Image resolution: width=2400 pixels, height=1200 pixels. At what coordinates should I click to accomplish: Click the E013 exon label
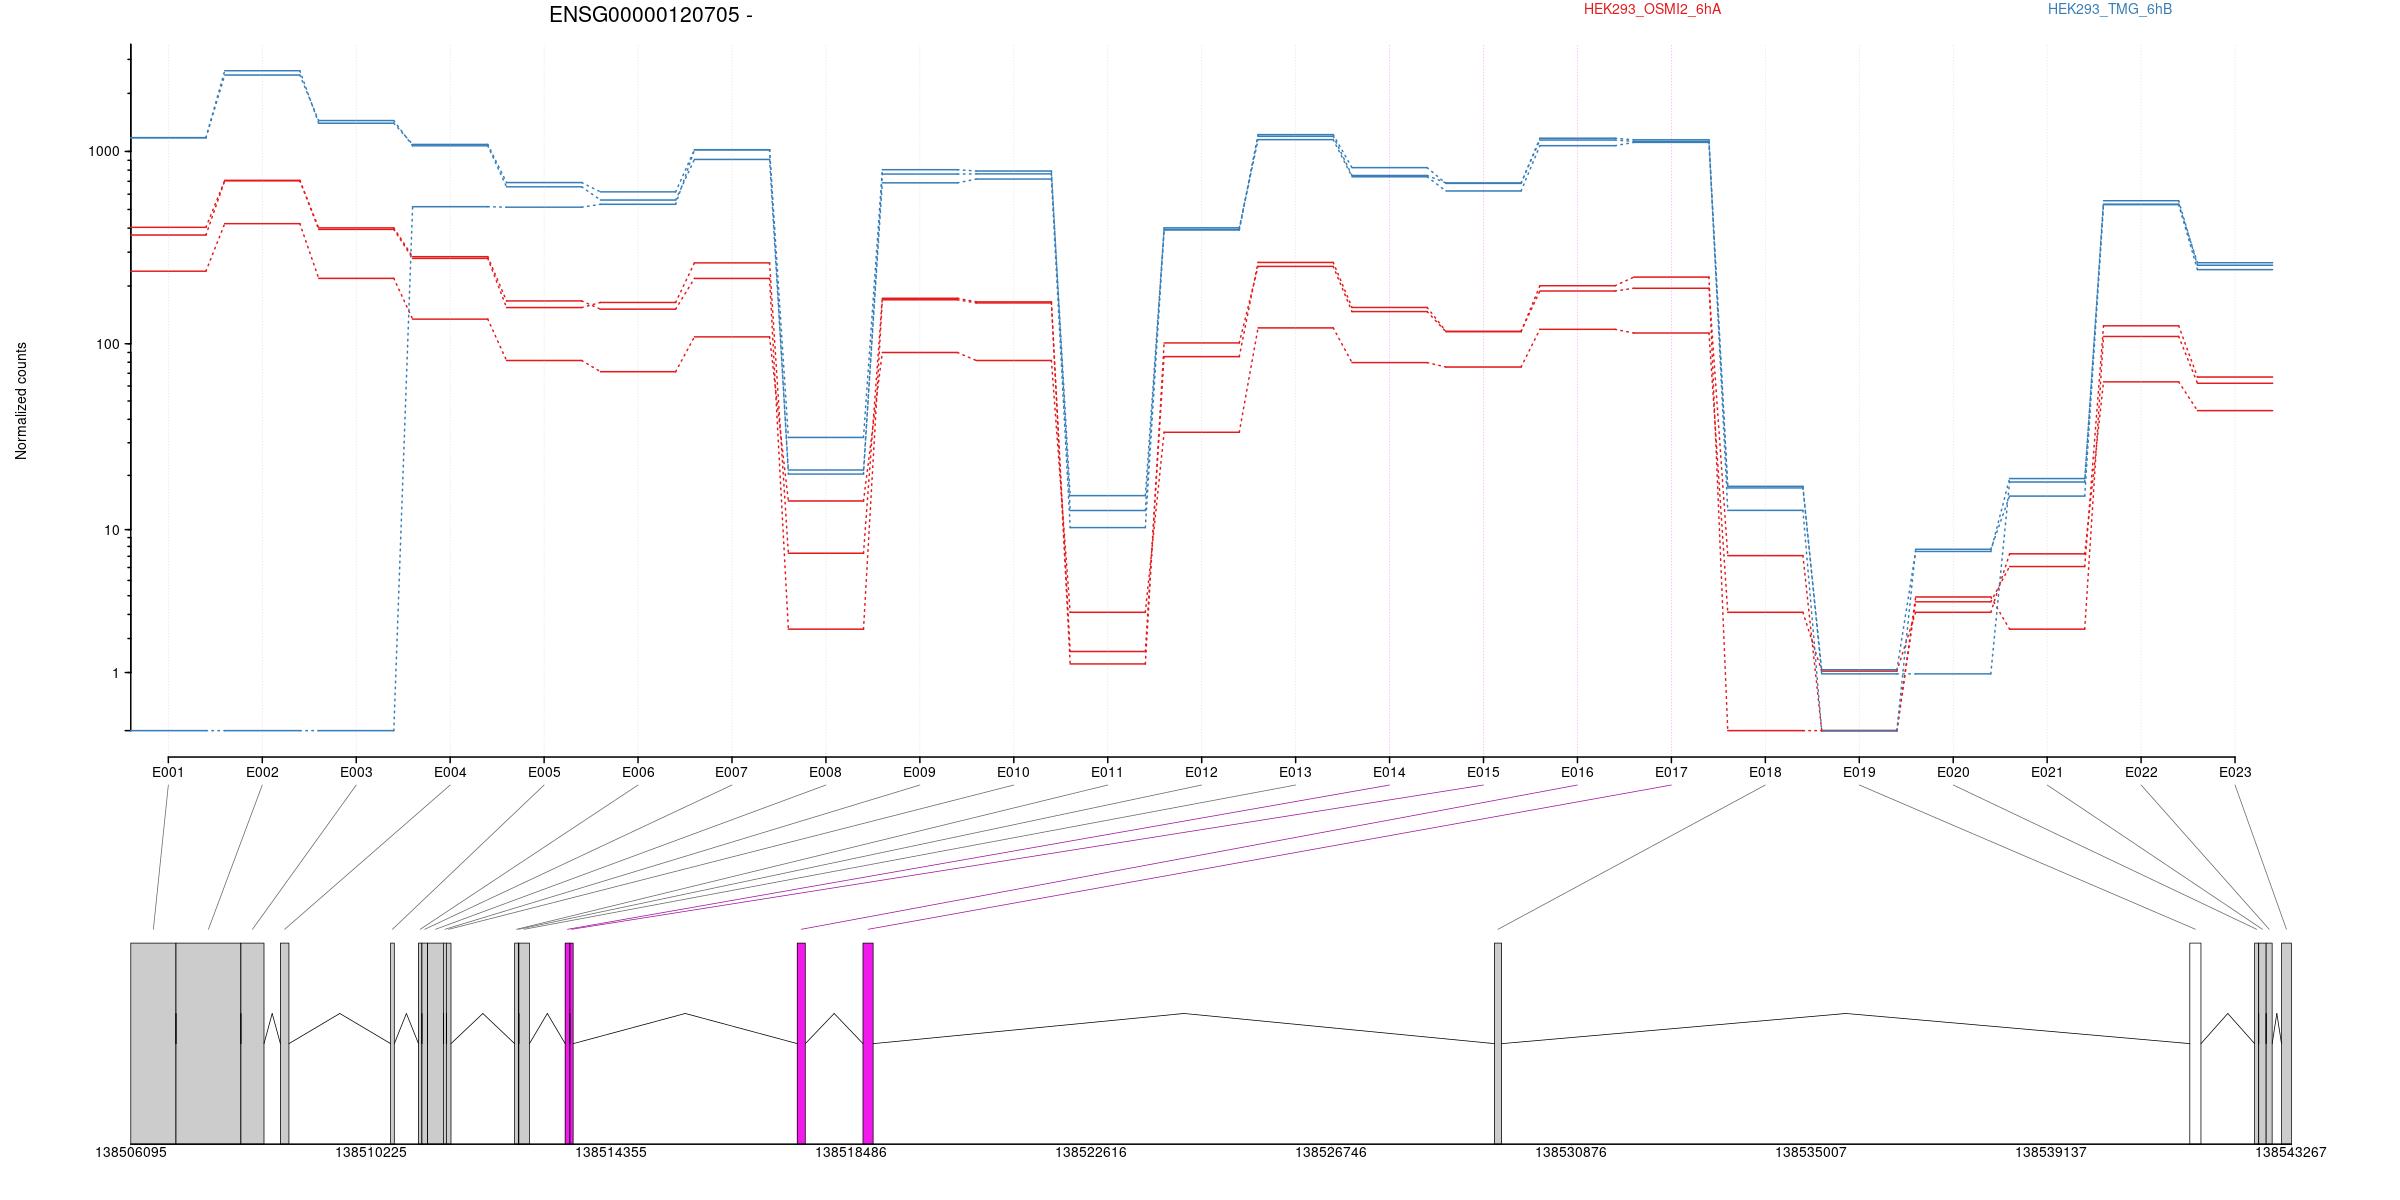coord(1295,772)
